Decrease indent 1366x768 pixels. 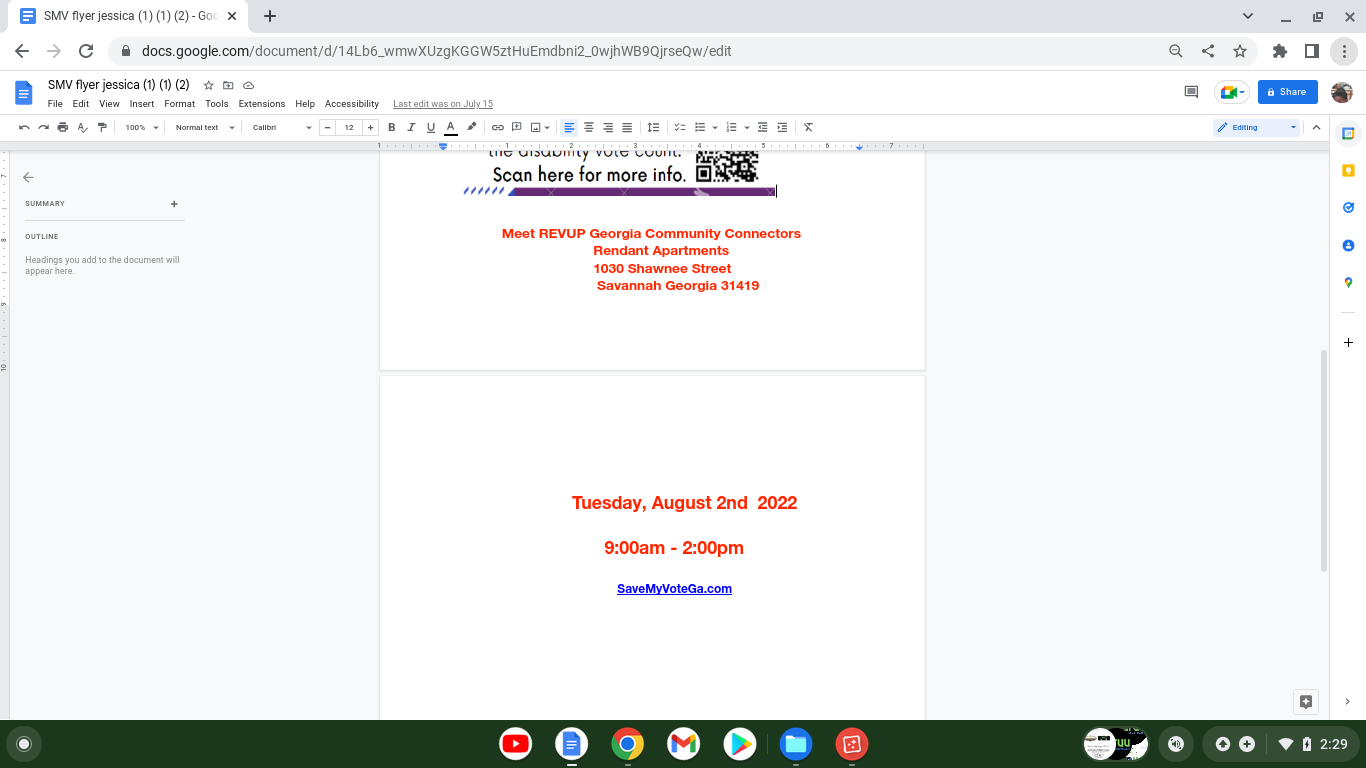(x=763, y=127)
